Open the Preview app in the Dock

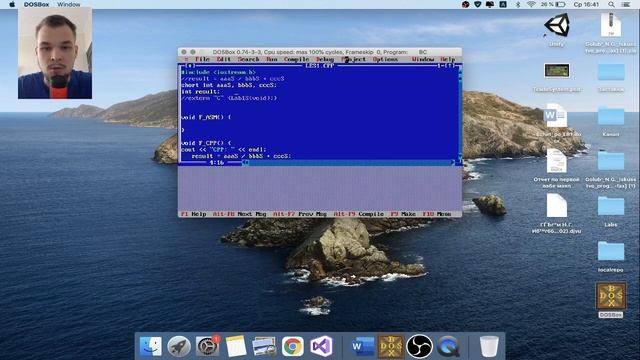tap(264, 346)
